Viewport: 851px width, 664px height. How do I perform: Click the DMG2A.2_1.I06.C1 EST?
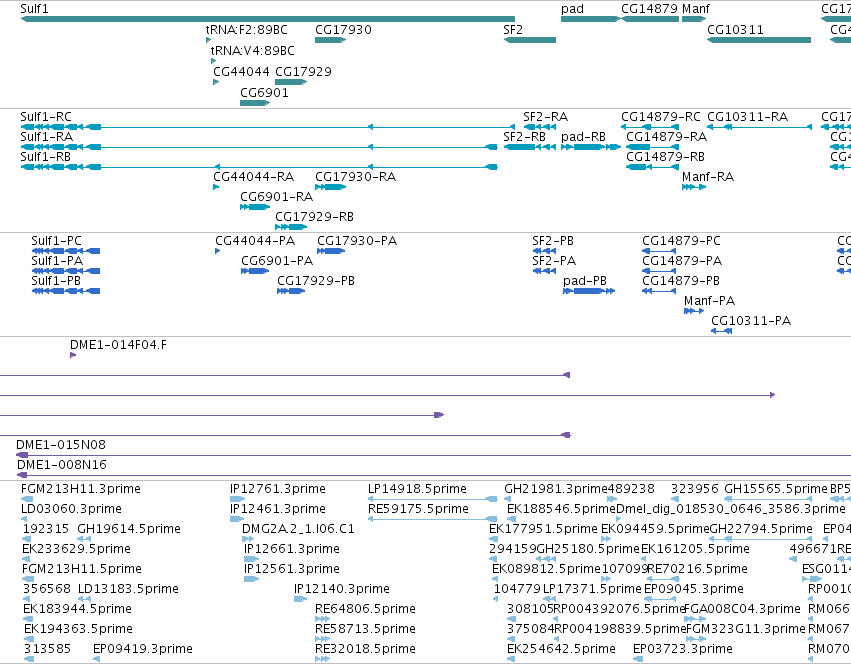click(248, 539)
